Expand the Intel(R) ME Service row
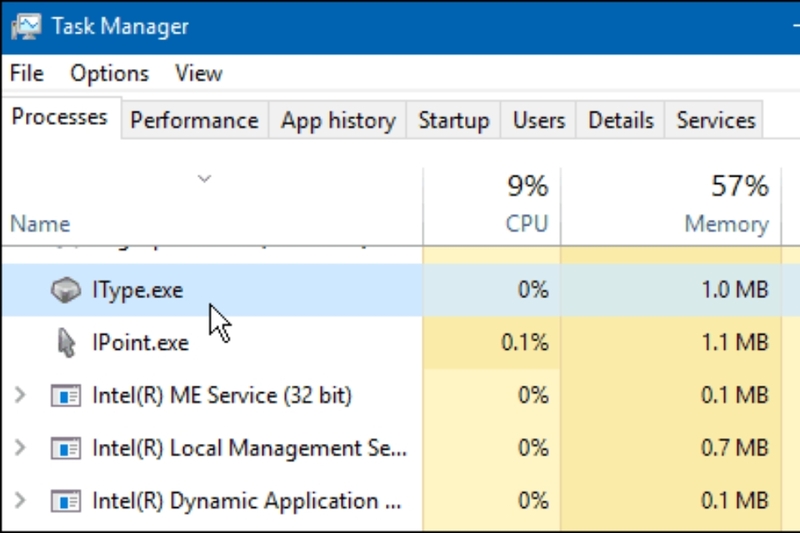The height and width of the screenshot is (533, 800). click(x=20, y=395)
